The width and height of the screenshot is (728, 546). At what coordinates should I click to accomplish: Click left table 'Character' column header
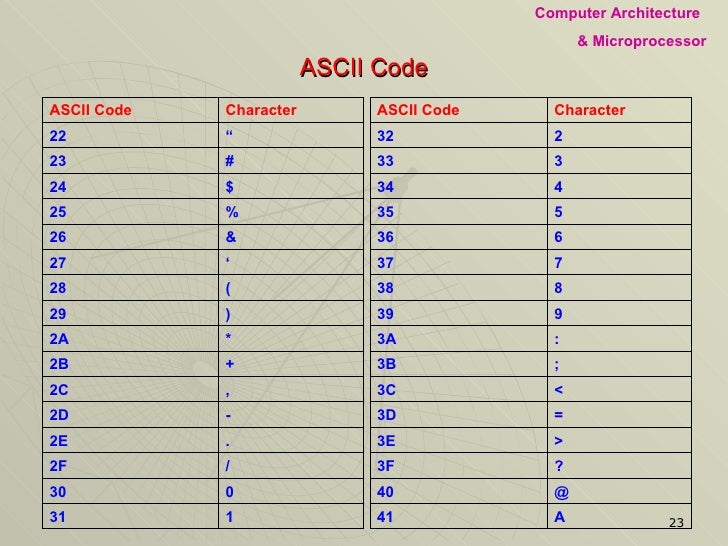click(291, 110)
